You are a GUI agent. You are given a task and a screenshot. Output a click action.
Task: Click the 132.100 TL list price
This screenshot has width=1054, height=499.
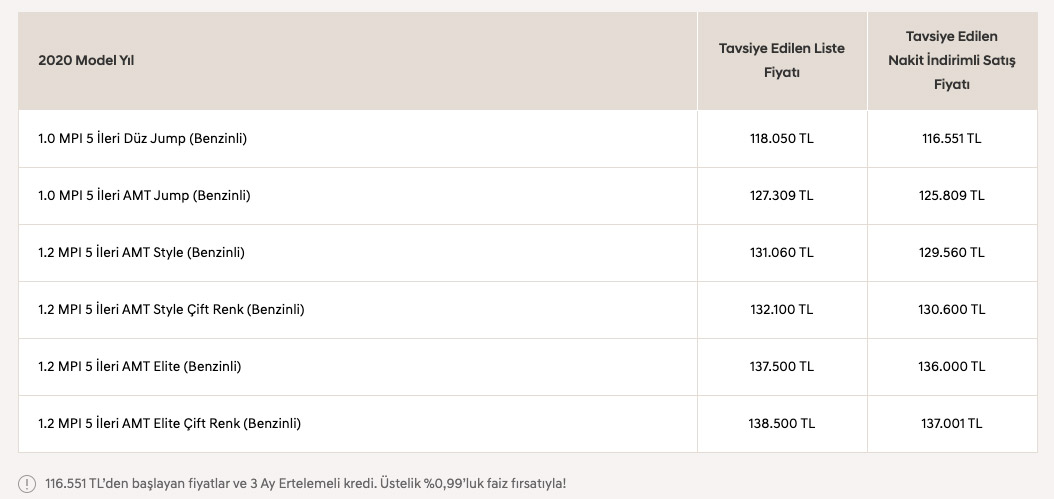[x=781, y=310]
